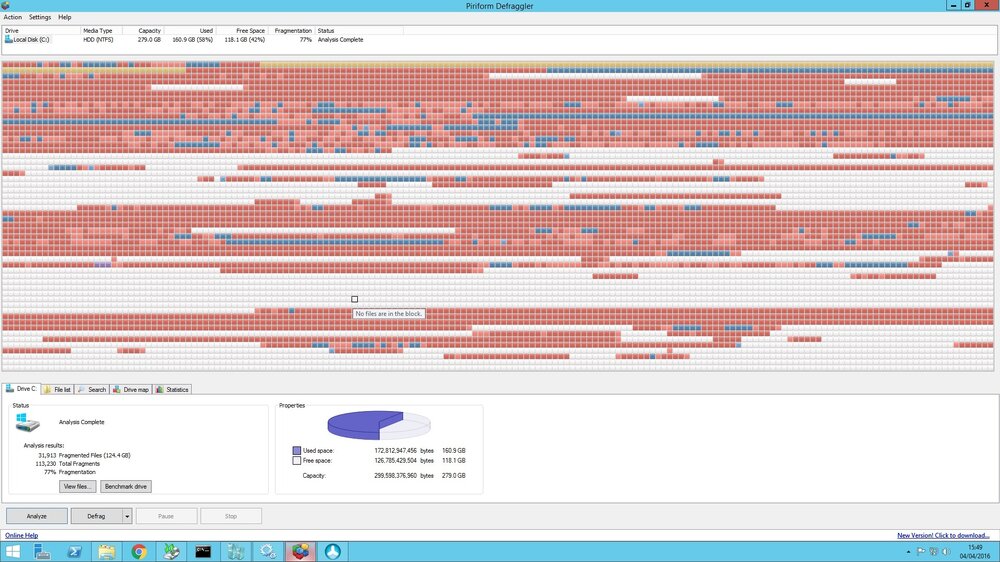Open the Help menu

[64, 17]
